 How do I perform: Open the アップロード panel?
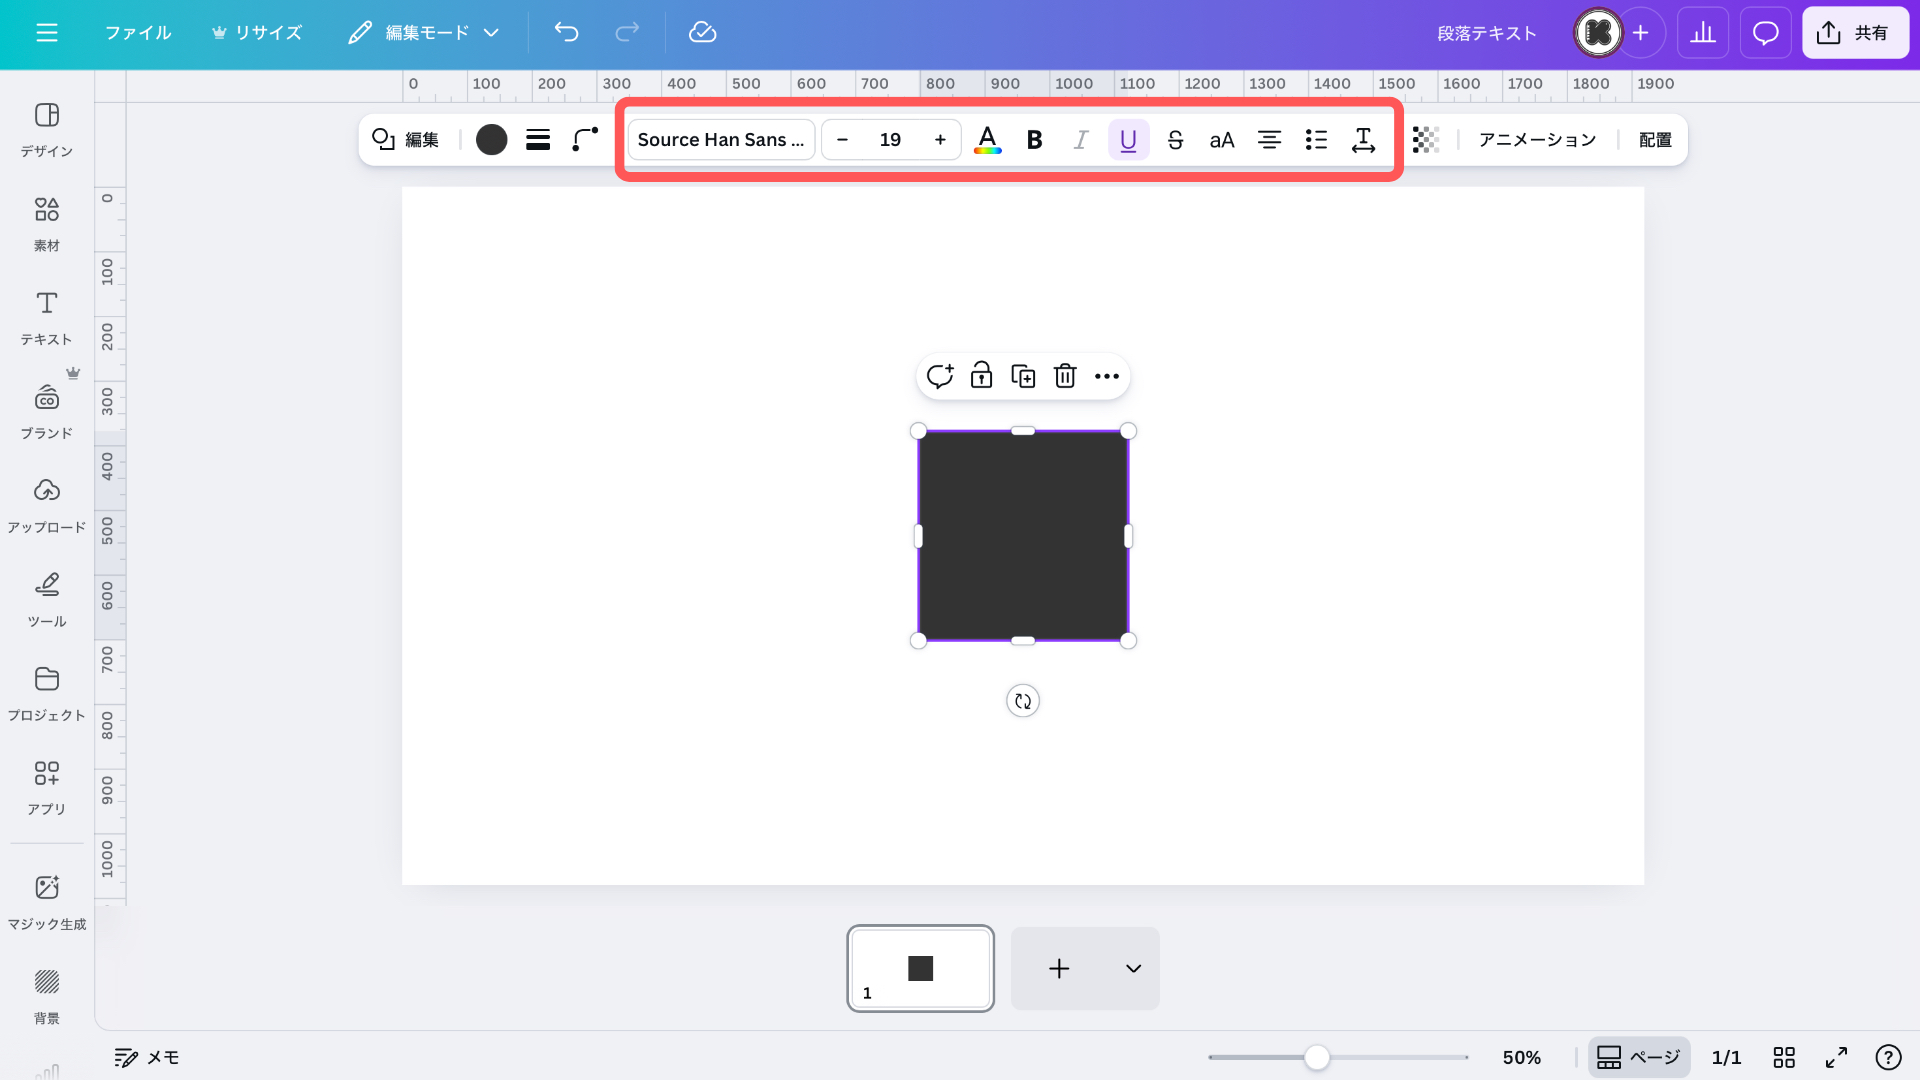tap(47, 506)
